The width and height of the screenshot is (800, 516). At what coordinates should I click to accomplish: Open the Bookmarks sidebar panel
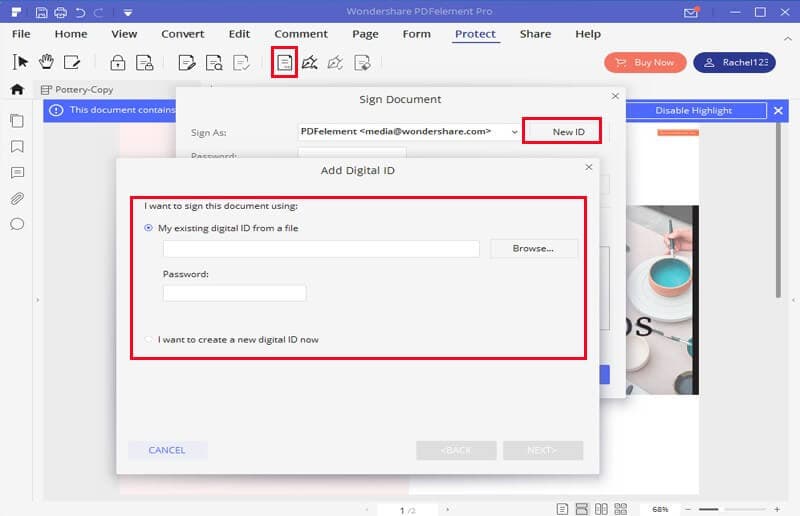pos(17,147)
